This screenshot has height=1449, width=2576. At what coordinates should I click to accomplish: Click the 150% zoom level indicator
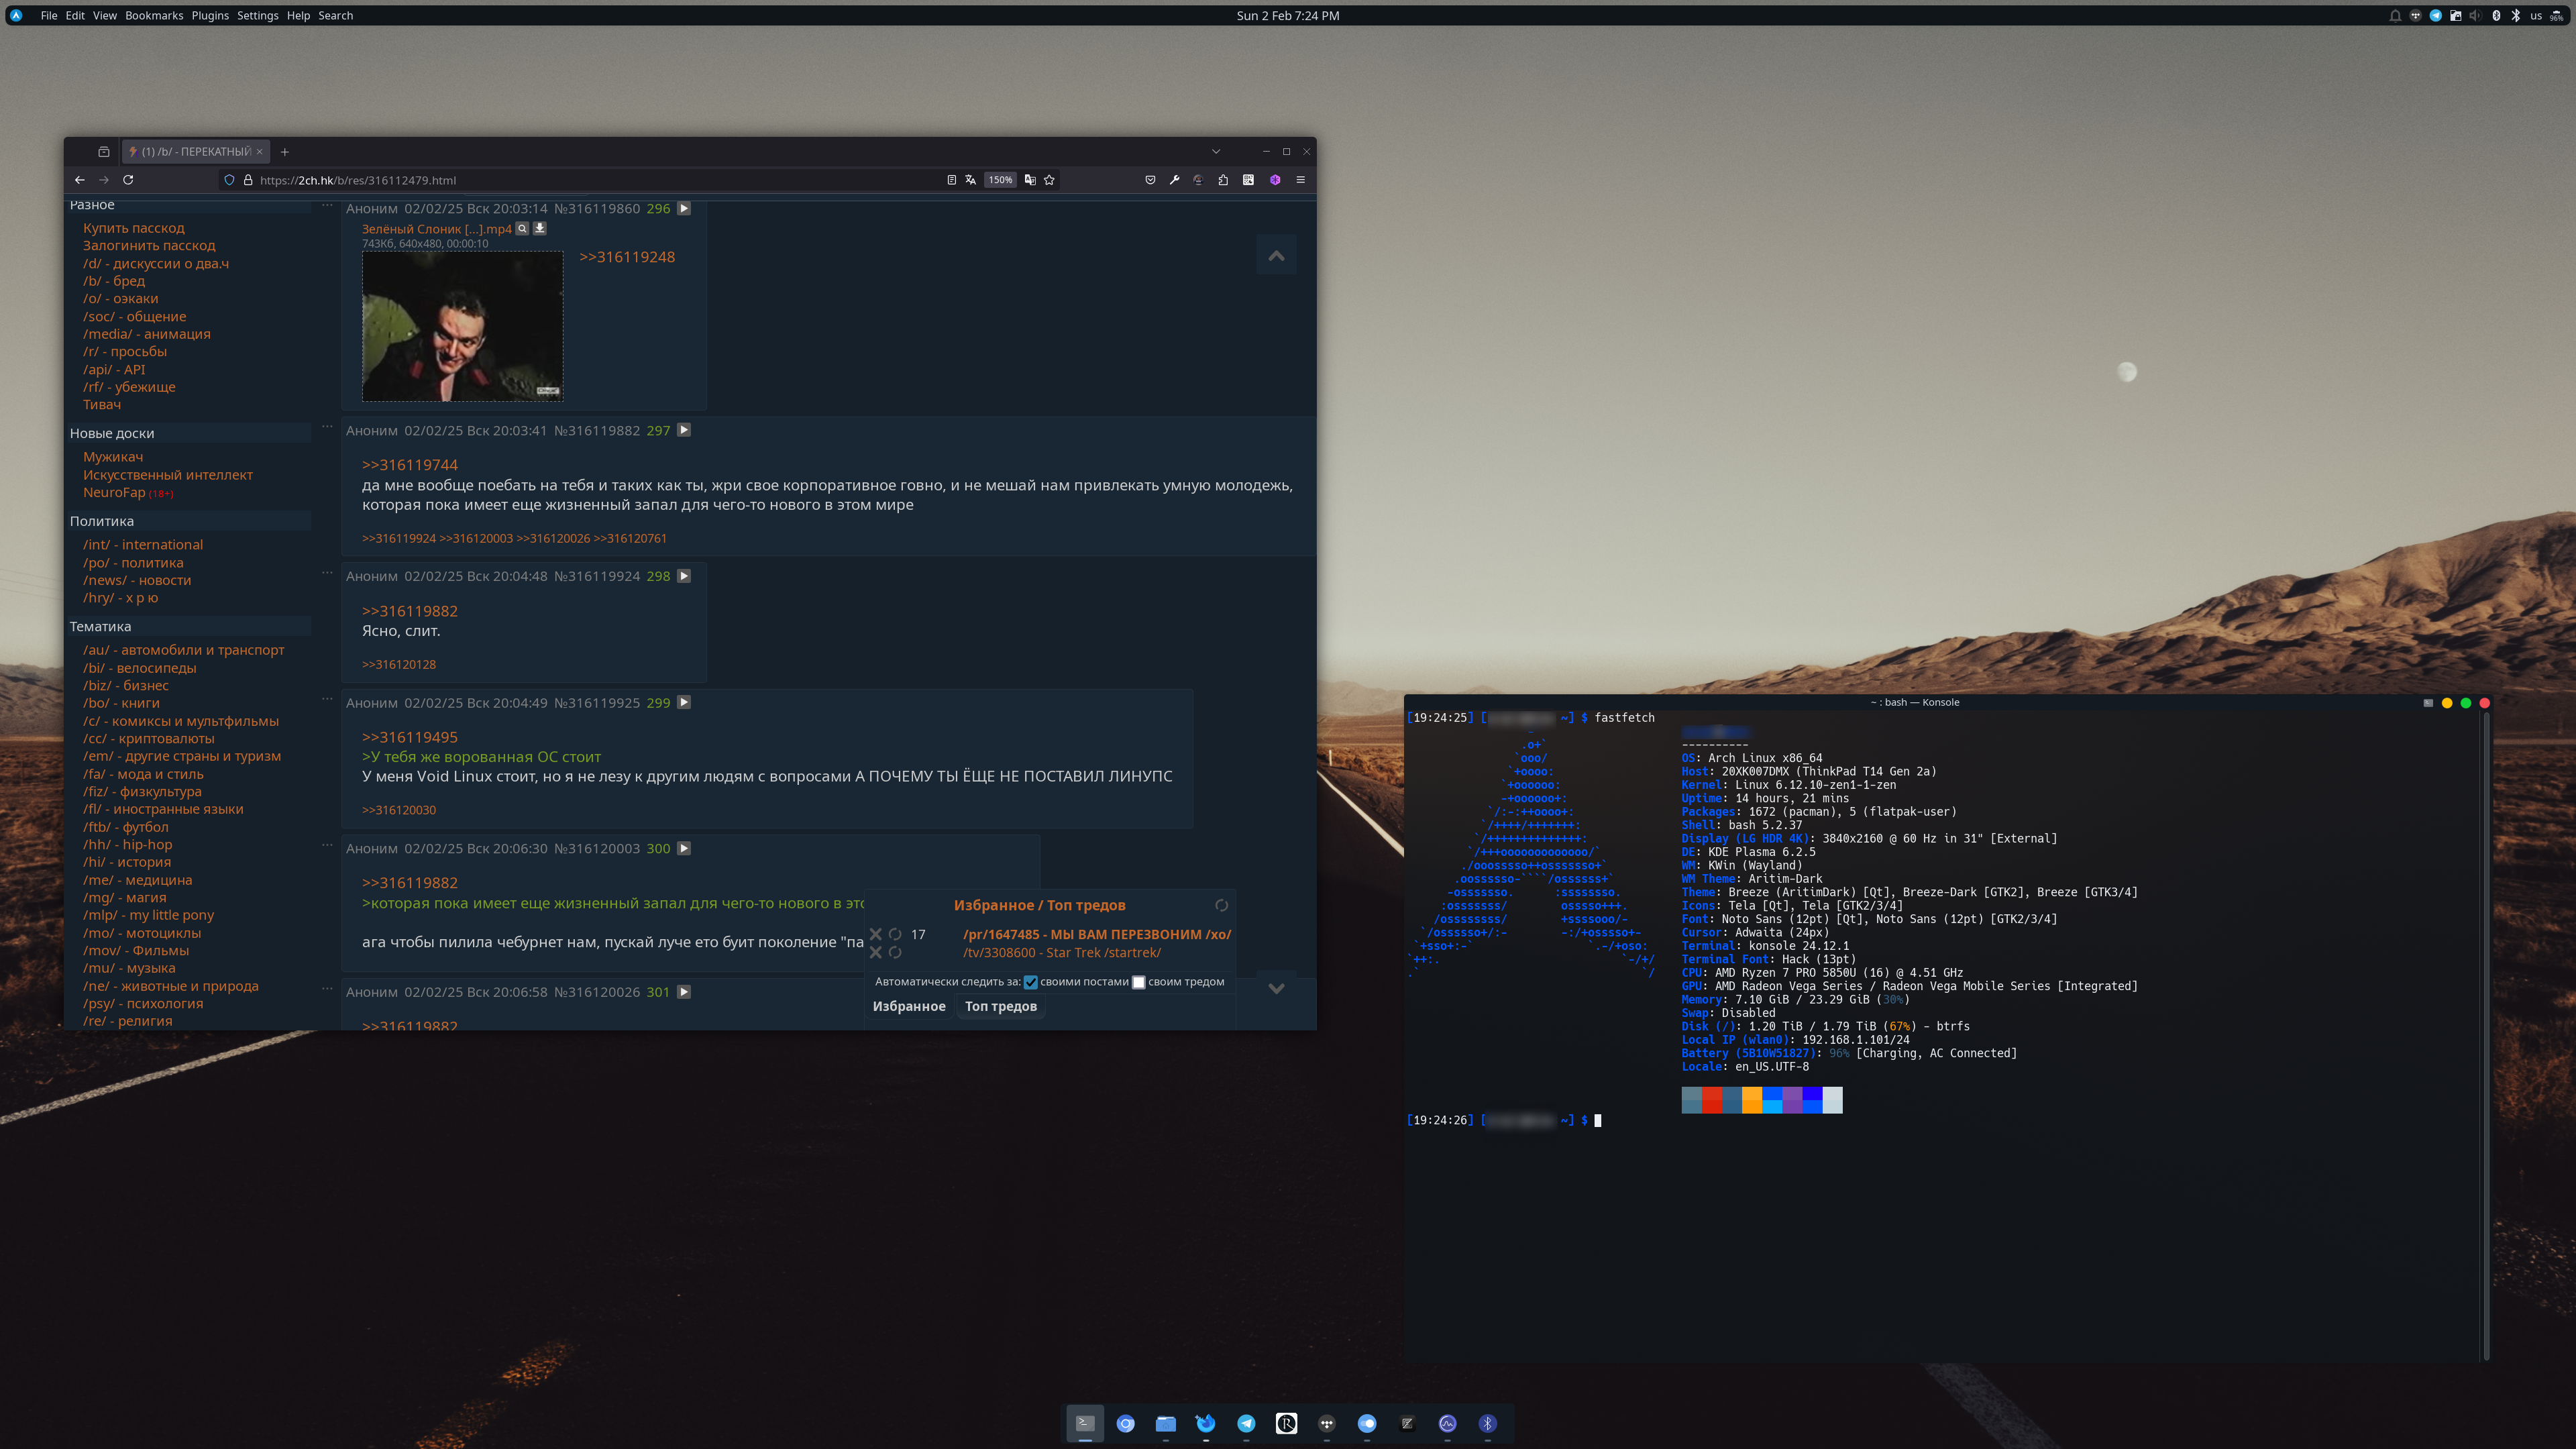tap(1000, 180)
